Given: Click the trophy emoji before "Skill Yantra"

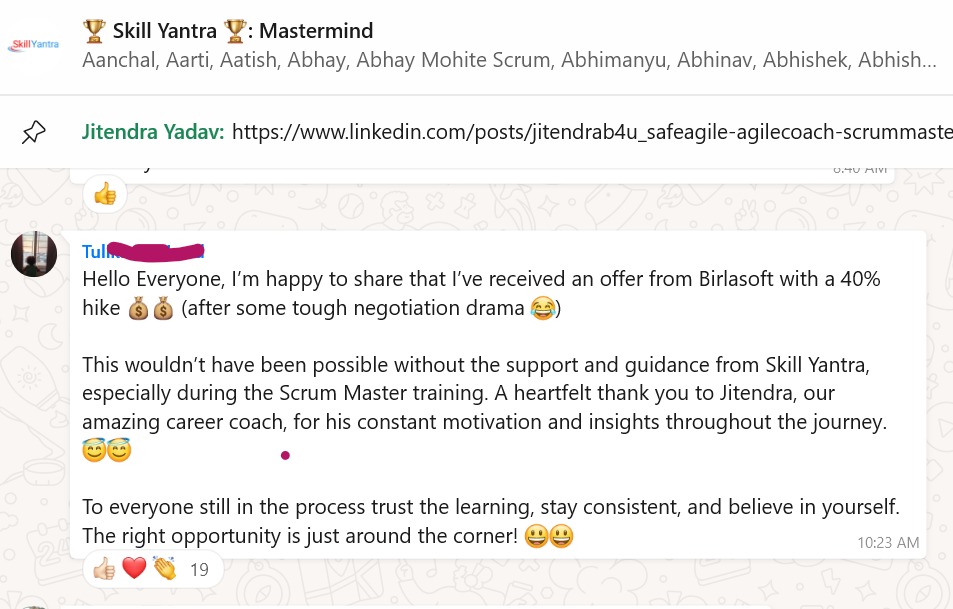Looking at the screenshot, I should point(94,31).
